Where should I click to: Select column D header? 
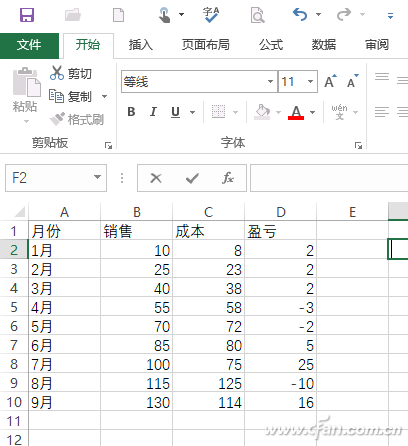point(281,212)
